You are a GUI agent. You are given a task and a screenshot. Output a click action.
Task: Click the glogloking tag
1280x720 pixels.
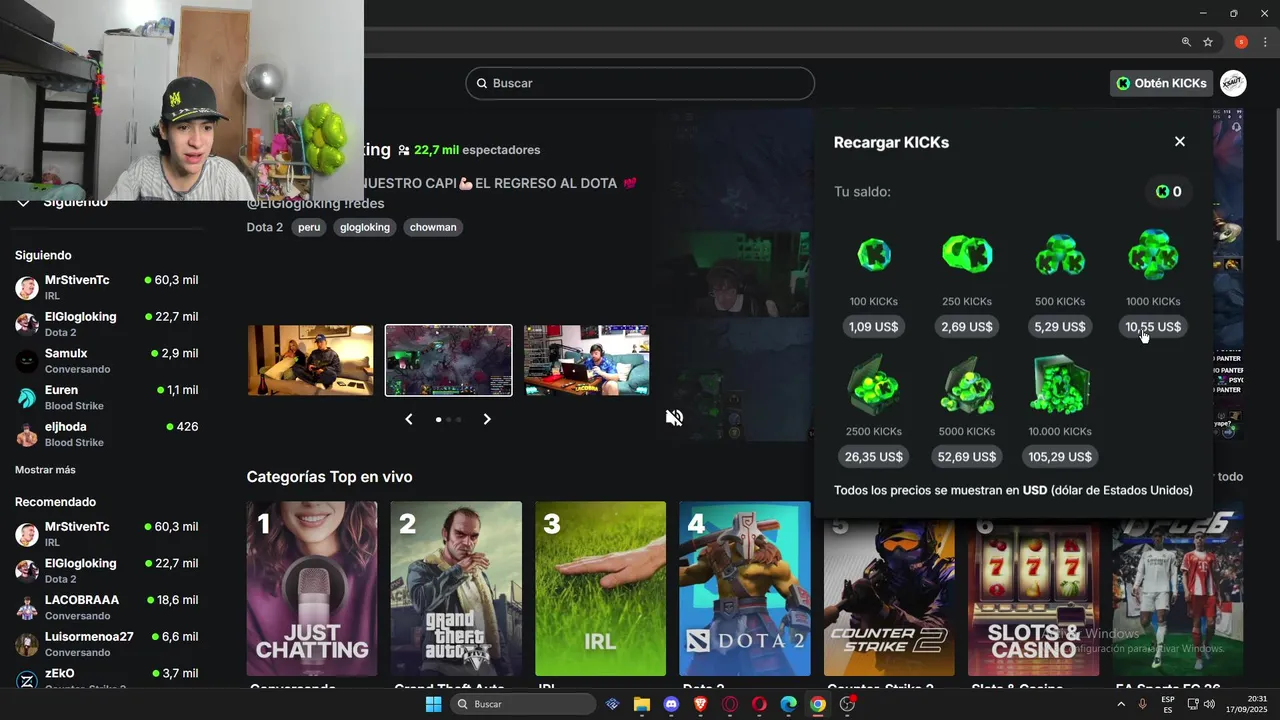pyautogui.click(x=365, y=227)
